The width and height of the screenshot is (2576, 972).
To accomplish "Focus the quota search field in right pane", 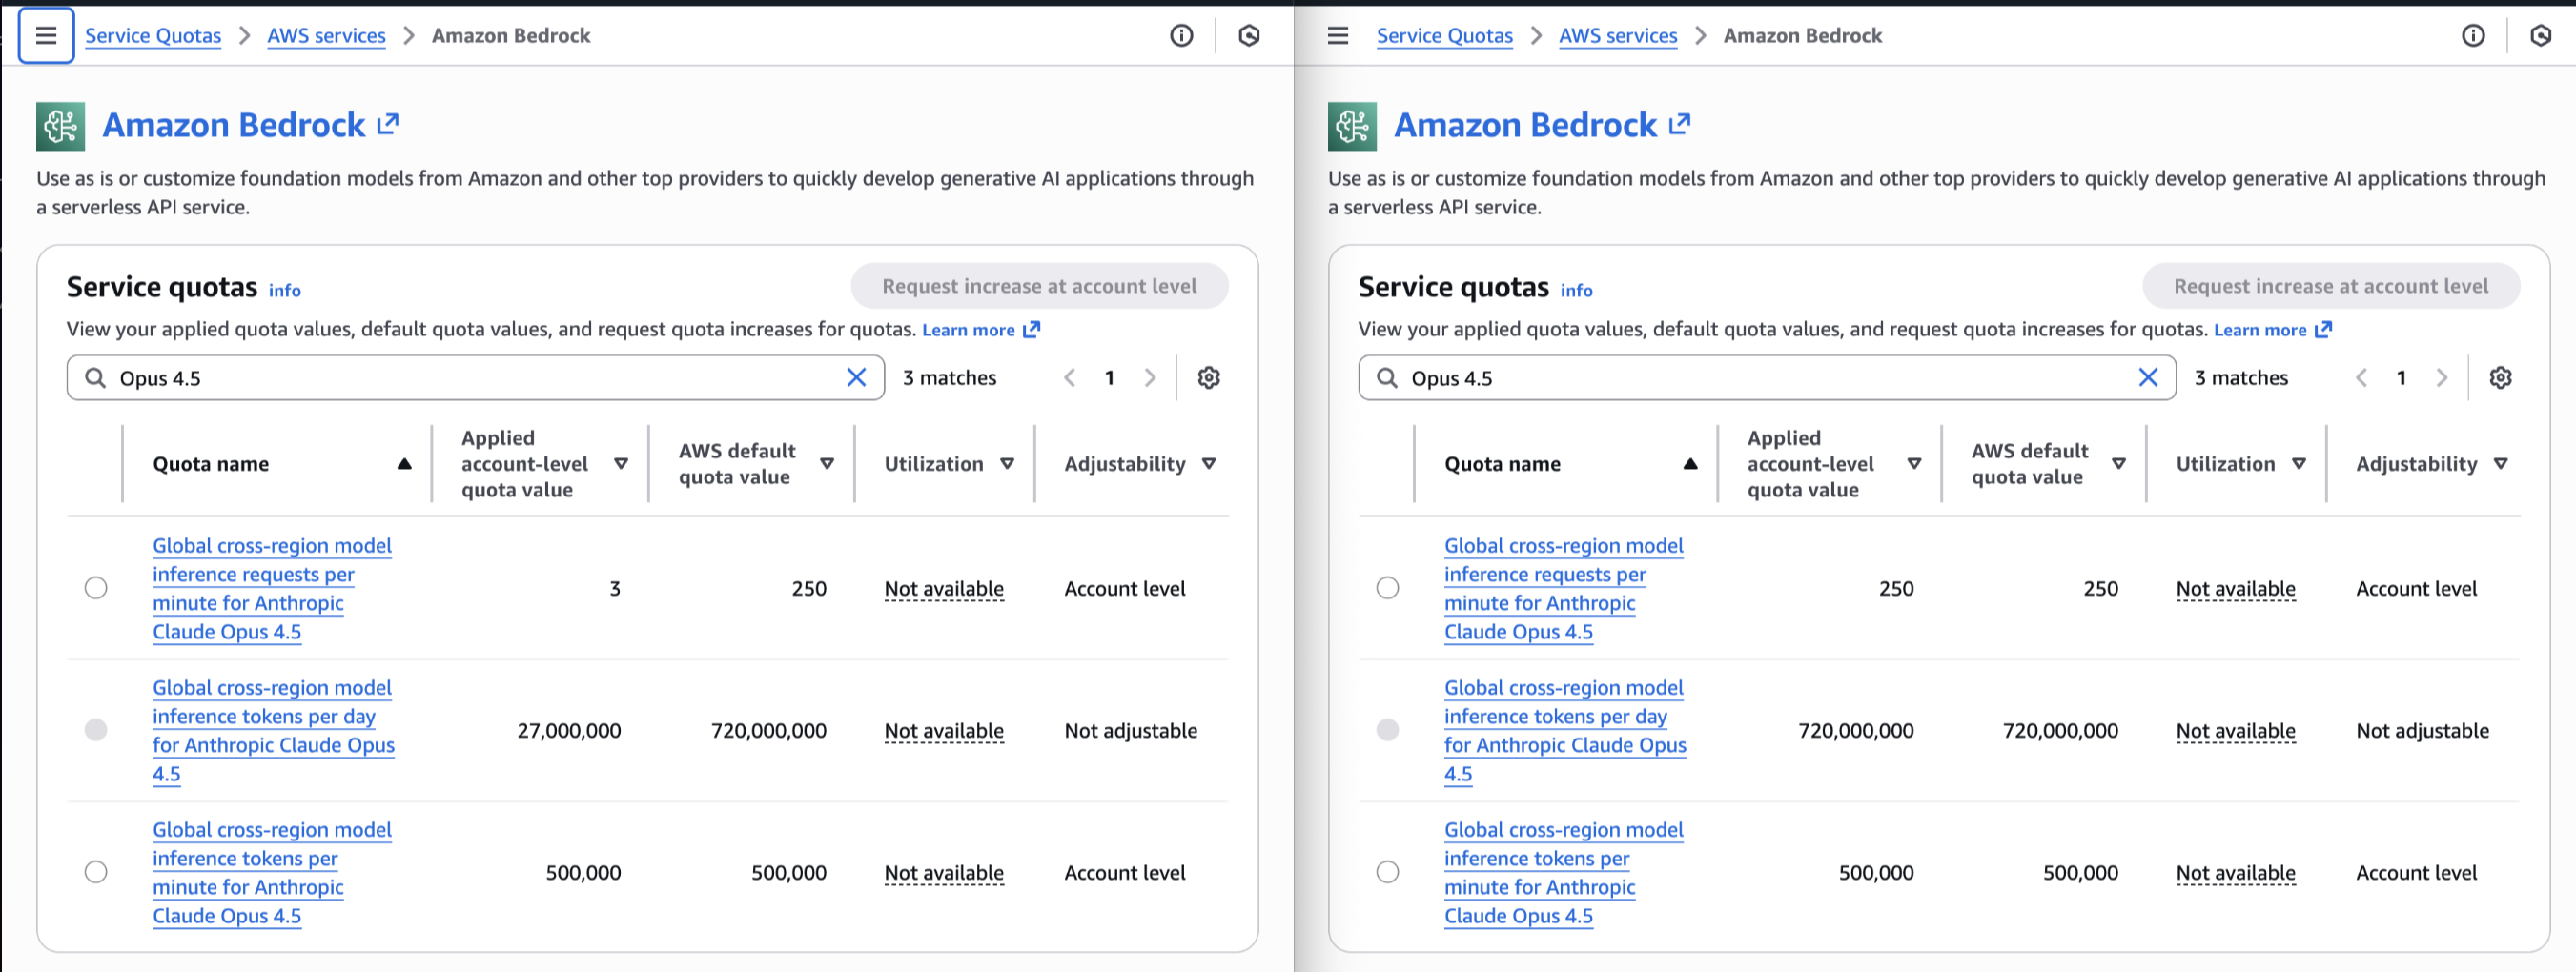I will 1760,378.
